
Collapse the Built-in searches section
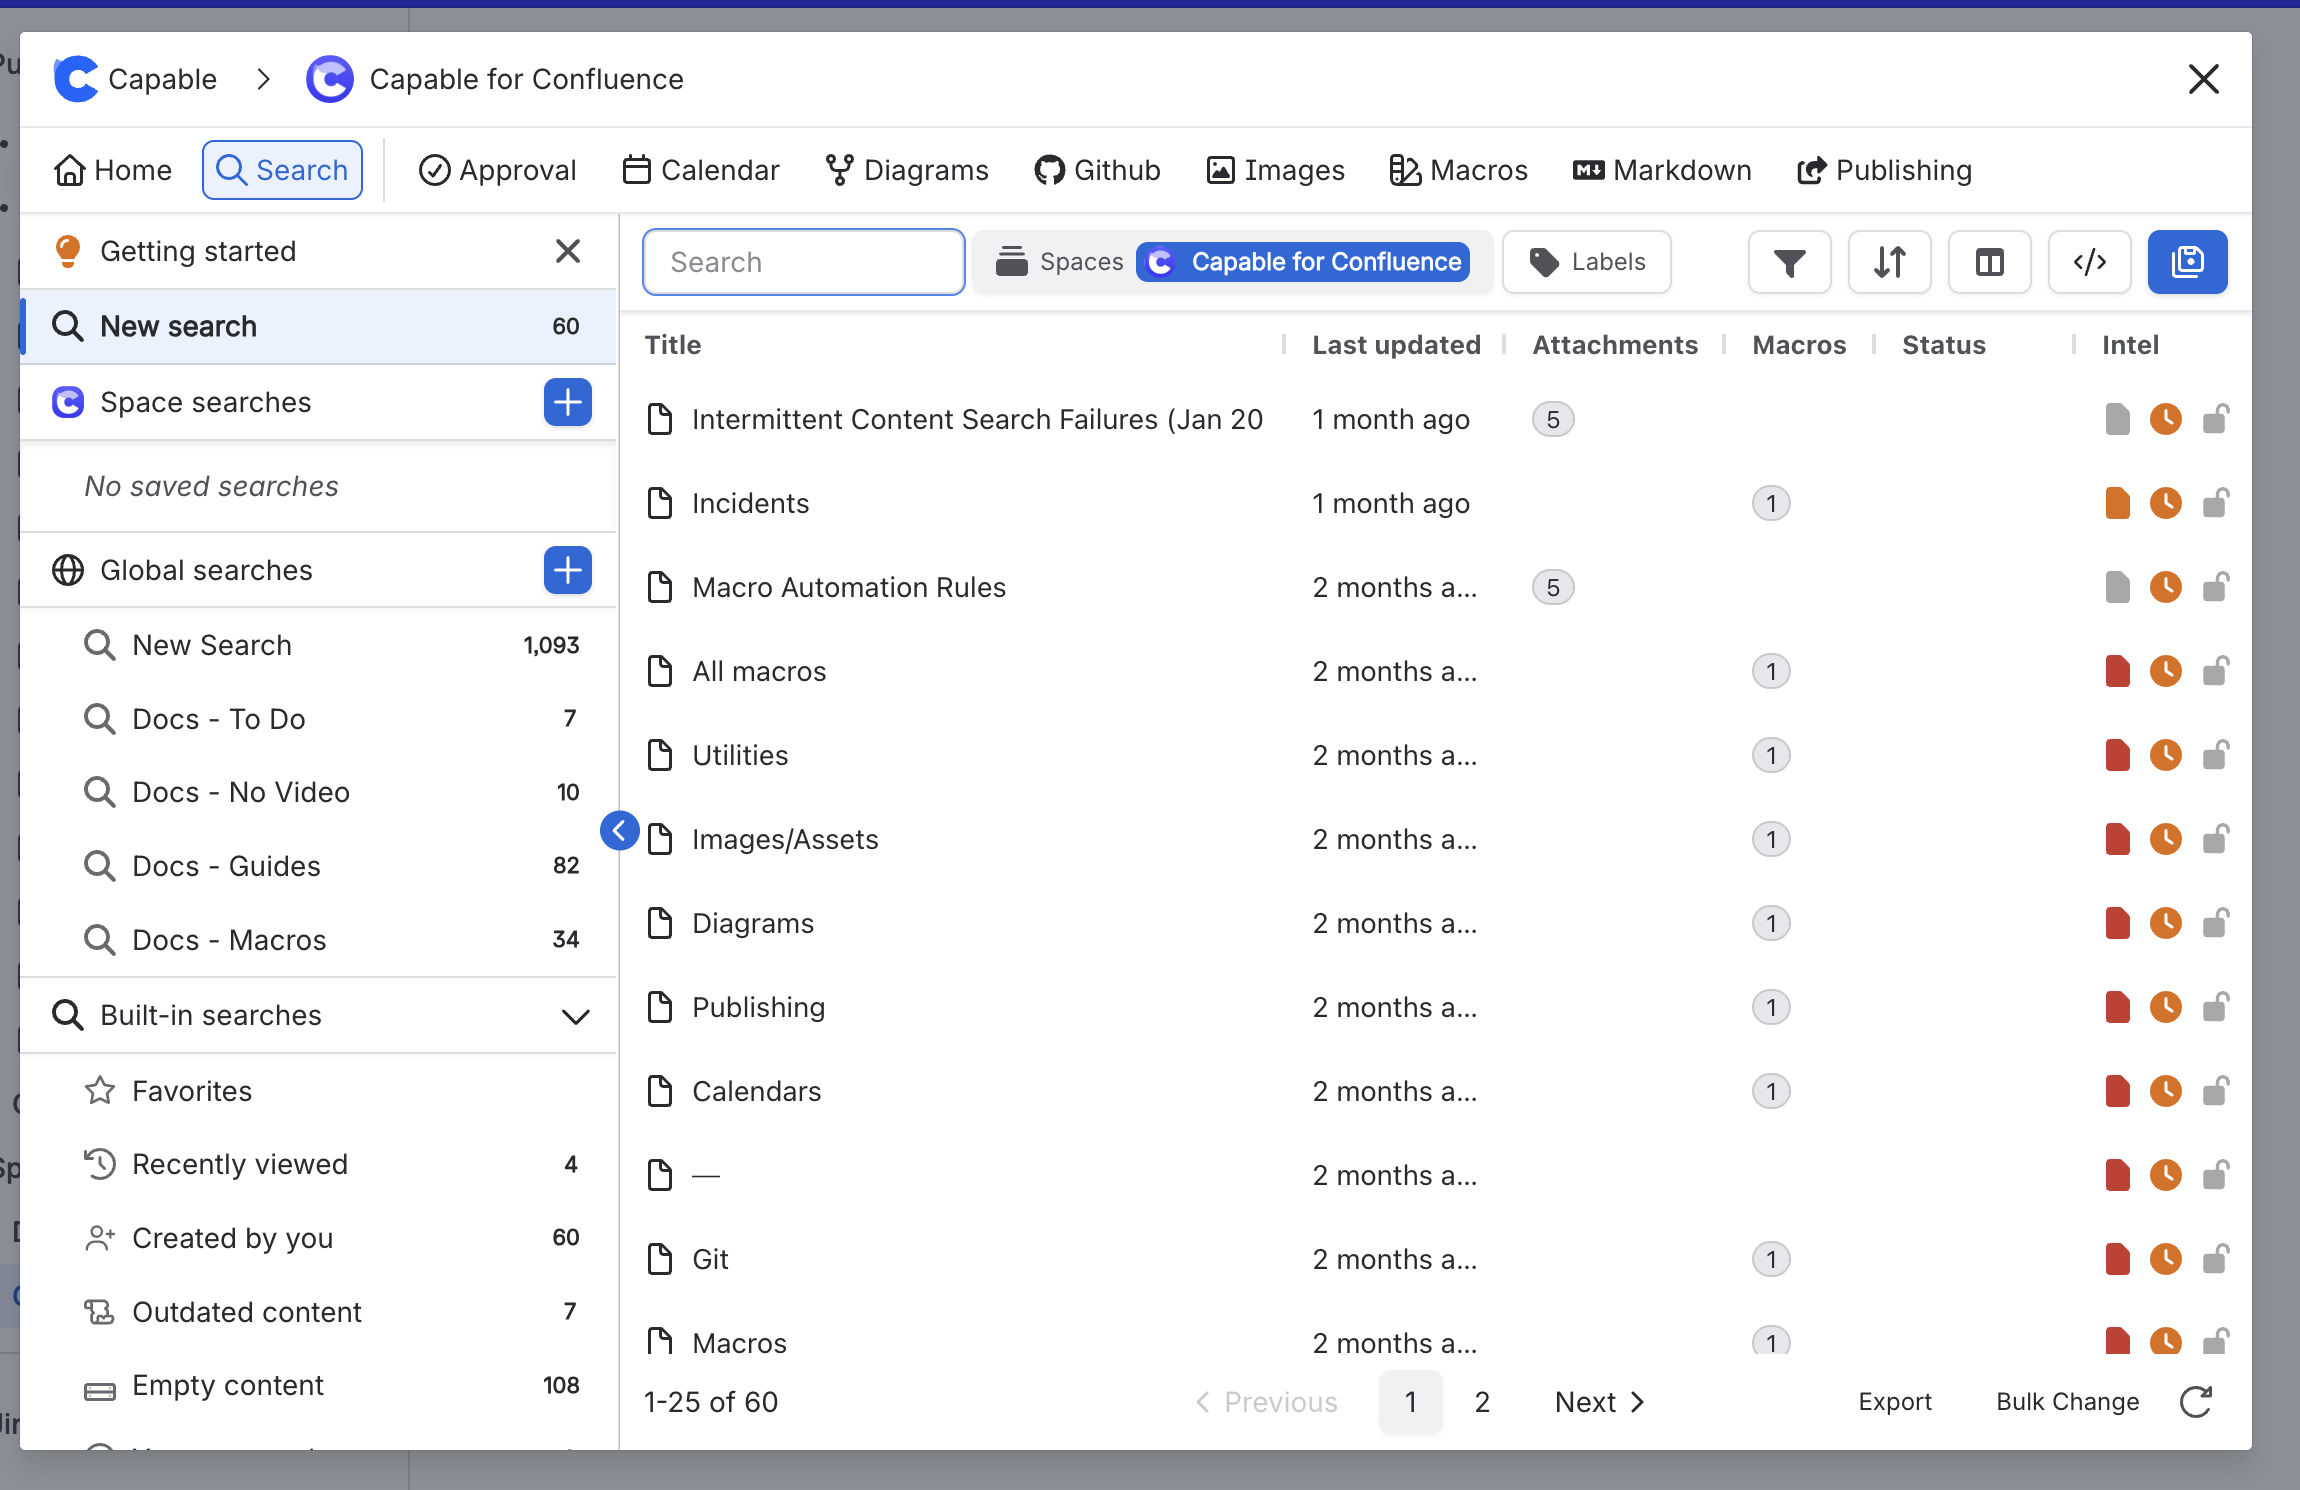(x=575, y=1016)
